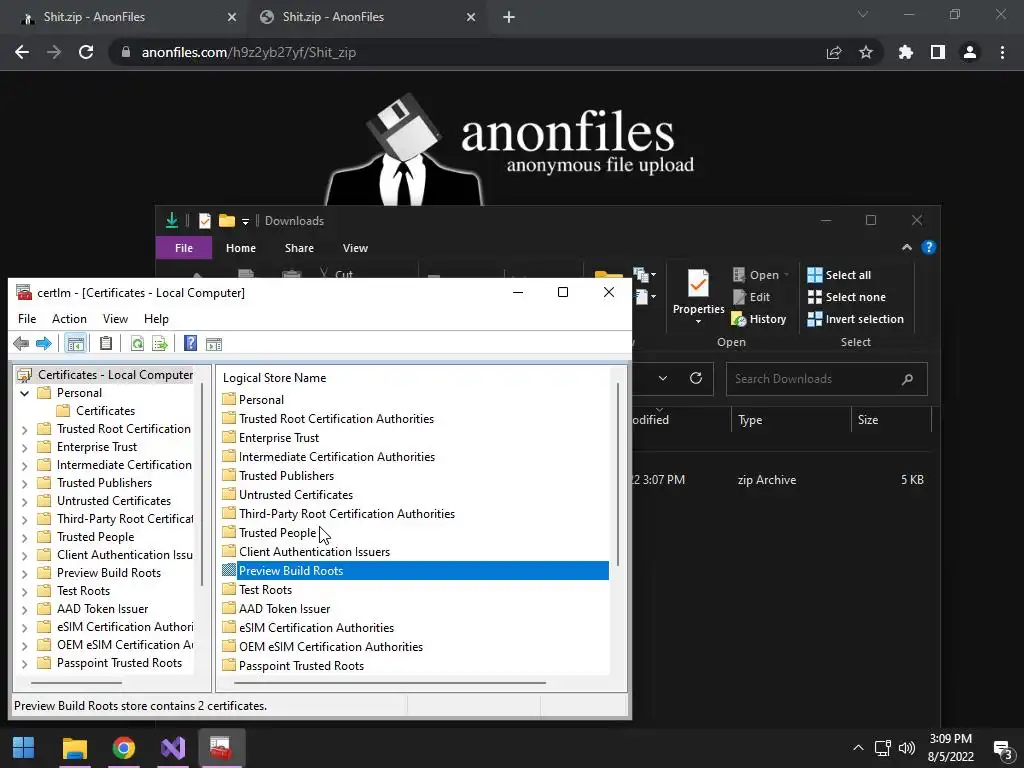Viewport: 1024px width, 768px height.
Task: Click the Chrome browser back arrow
Action: (22, 52)
